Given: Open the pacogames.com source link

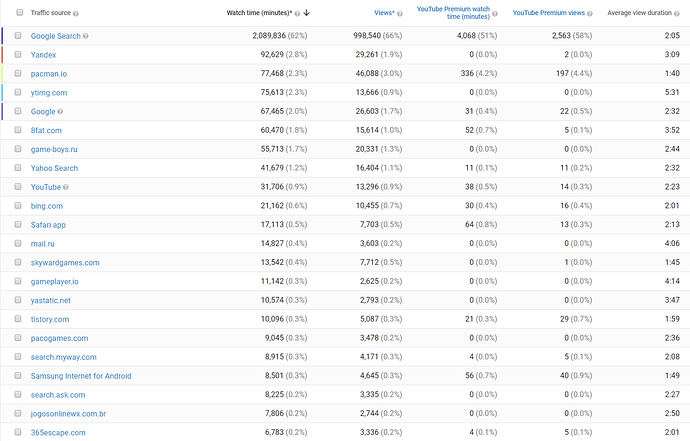Looking at the screenshot, I should click(x=59, y=338).
